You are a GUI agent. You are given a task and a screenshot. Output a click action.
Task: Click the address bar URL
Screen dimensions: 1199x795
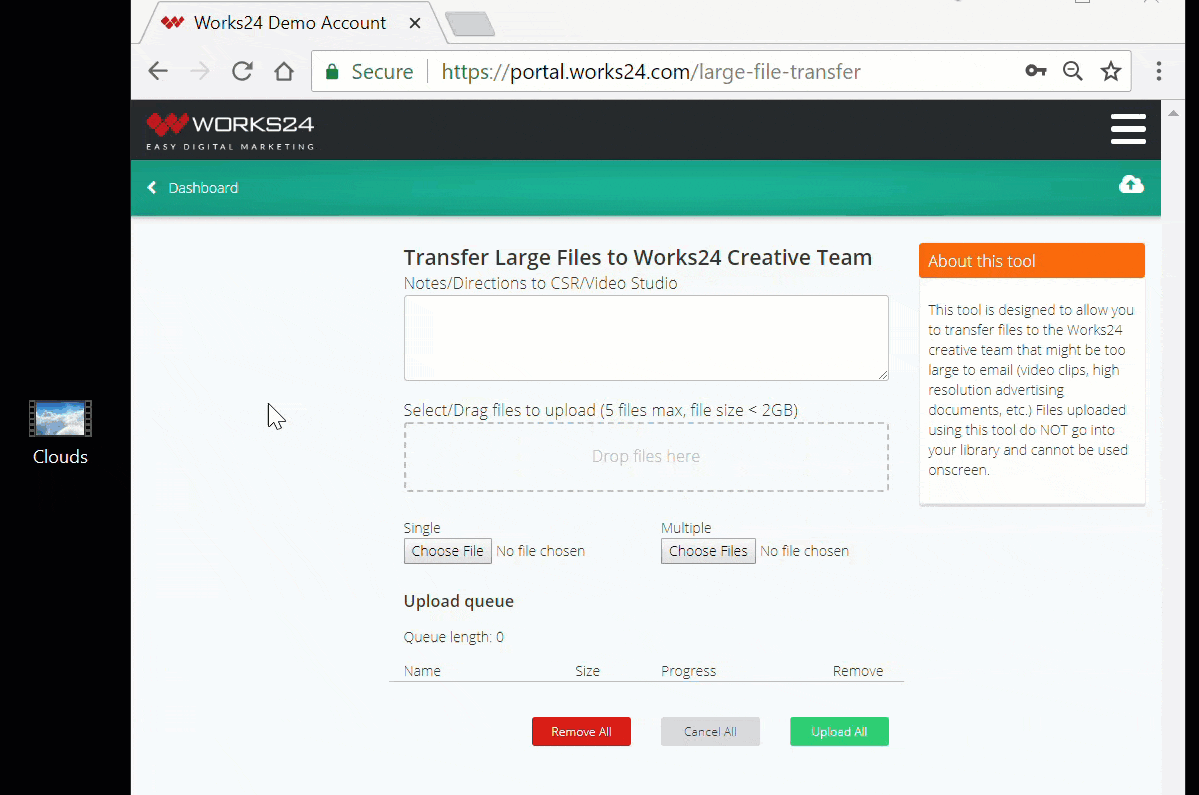[x=650, y=72]
